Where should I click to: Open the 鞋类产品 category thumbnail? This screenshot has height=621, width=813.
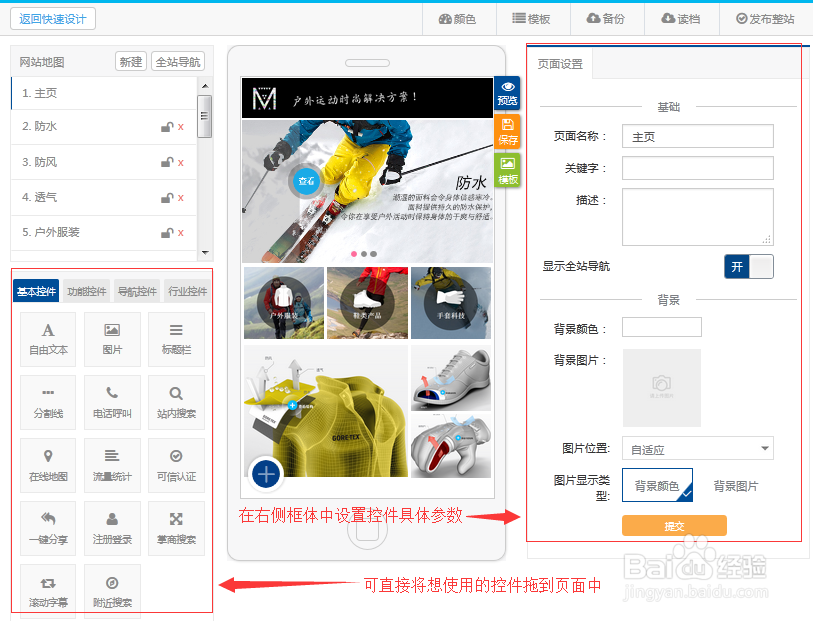pyautogui.click(x=368, y=303)
